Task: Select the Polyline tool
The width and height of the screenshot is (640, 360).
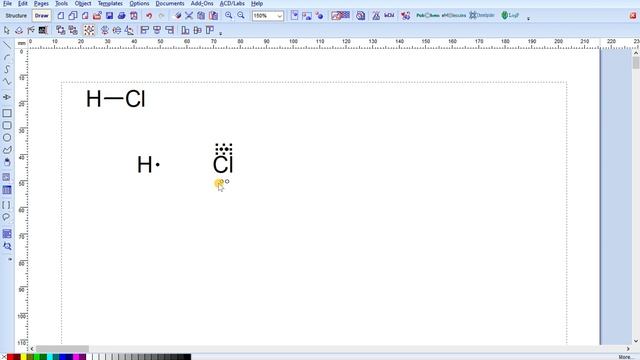Action: point(7,82)
